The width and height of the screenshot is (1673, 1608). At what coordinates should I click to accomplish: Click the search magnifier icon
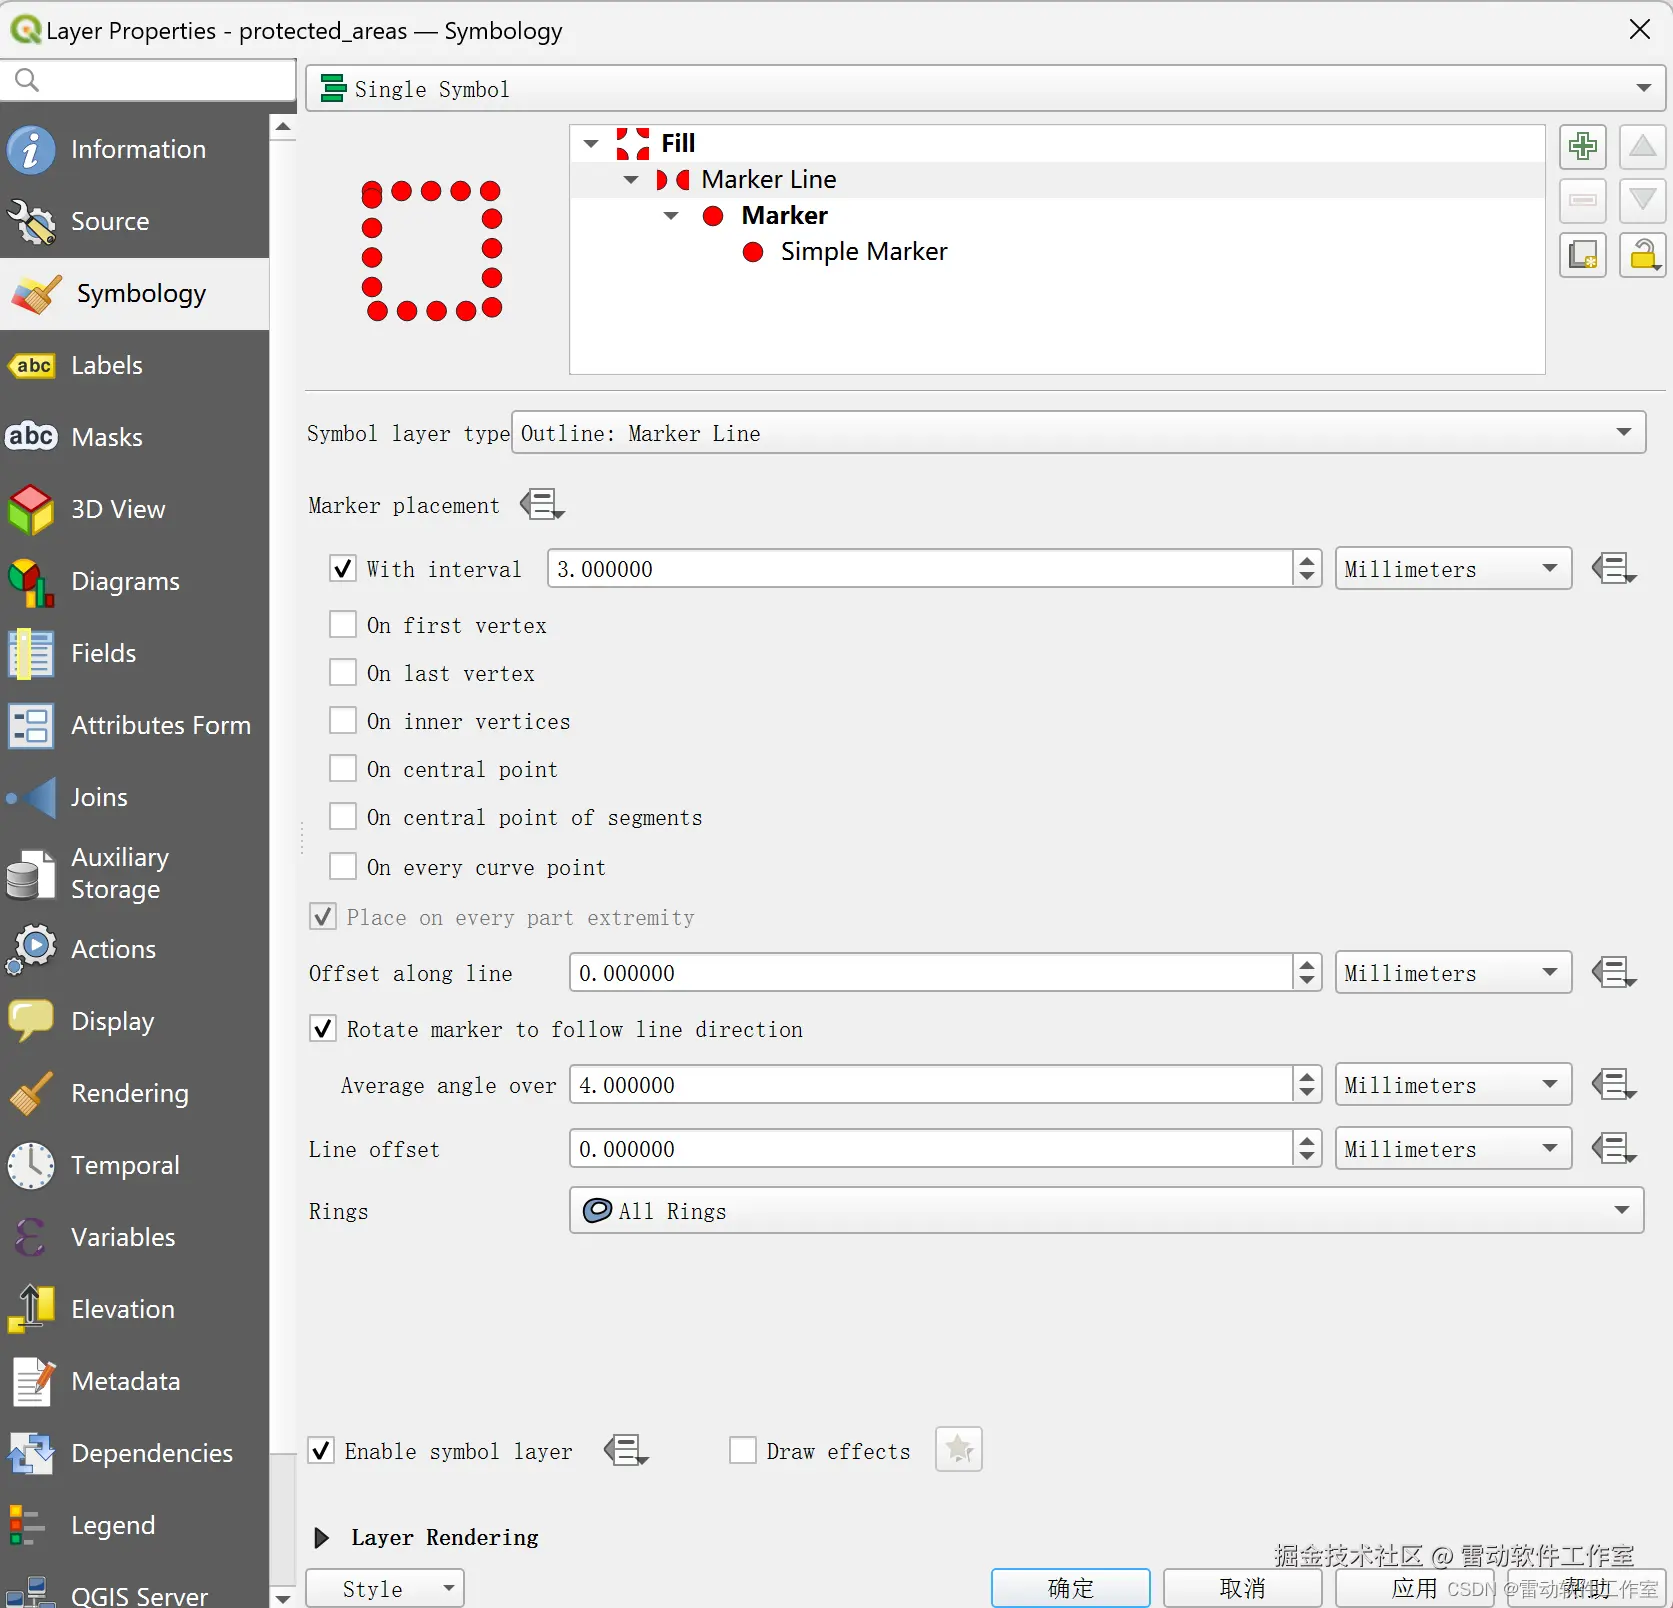tap(27, 80)
